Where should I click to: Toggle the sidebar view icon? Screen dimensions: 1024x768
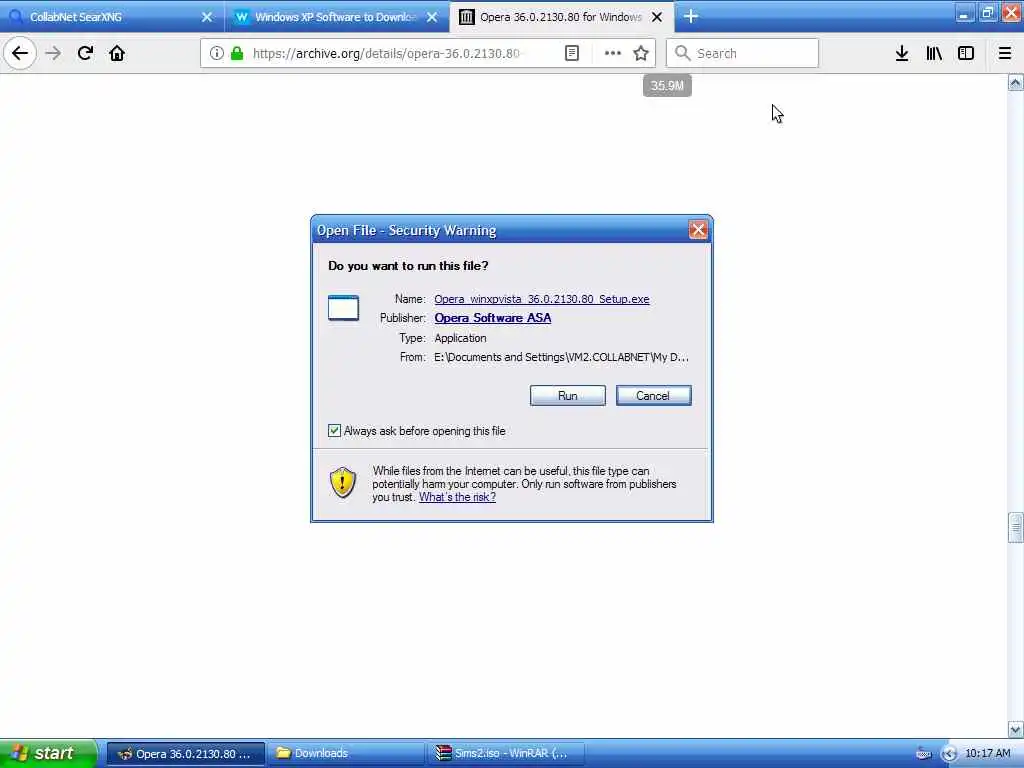[x=966, y=54]
